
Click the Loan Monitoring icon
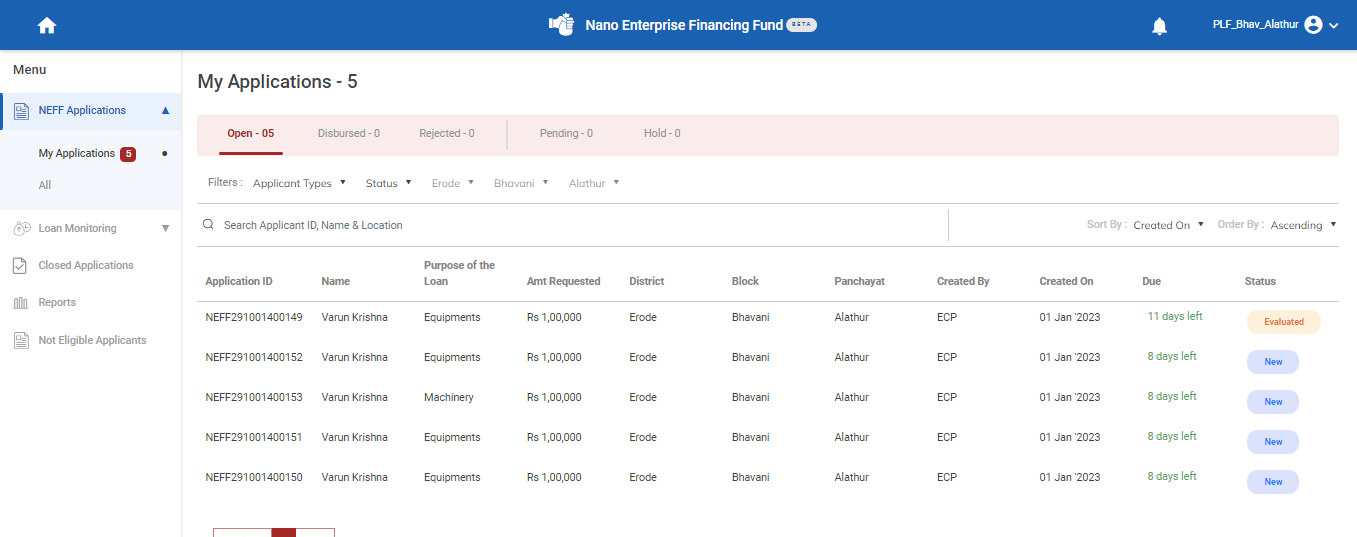tap(21, 229)
